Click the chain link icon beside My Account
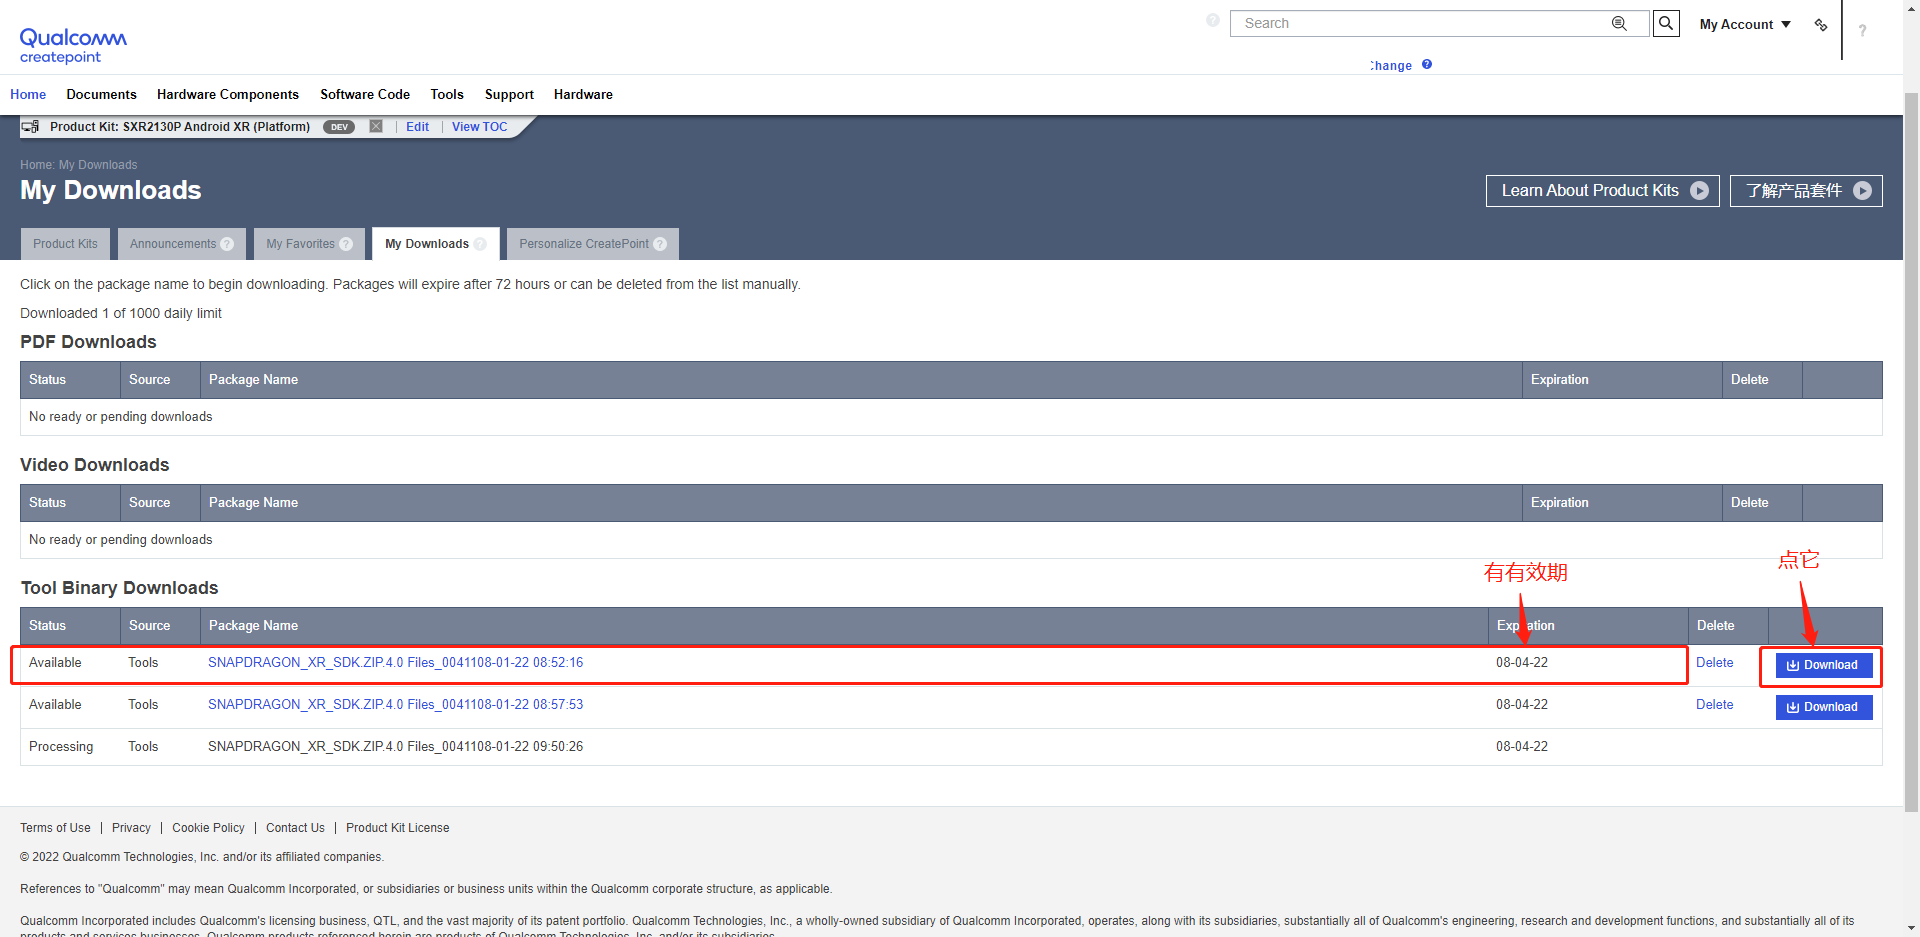Screen dimensions: 1920x937 pos(1821,25)
